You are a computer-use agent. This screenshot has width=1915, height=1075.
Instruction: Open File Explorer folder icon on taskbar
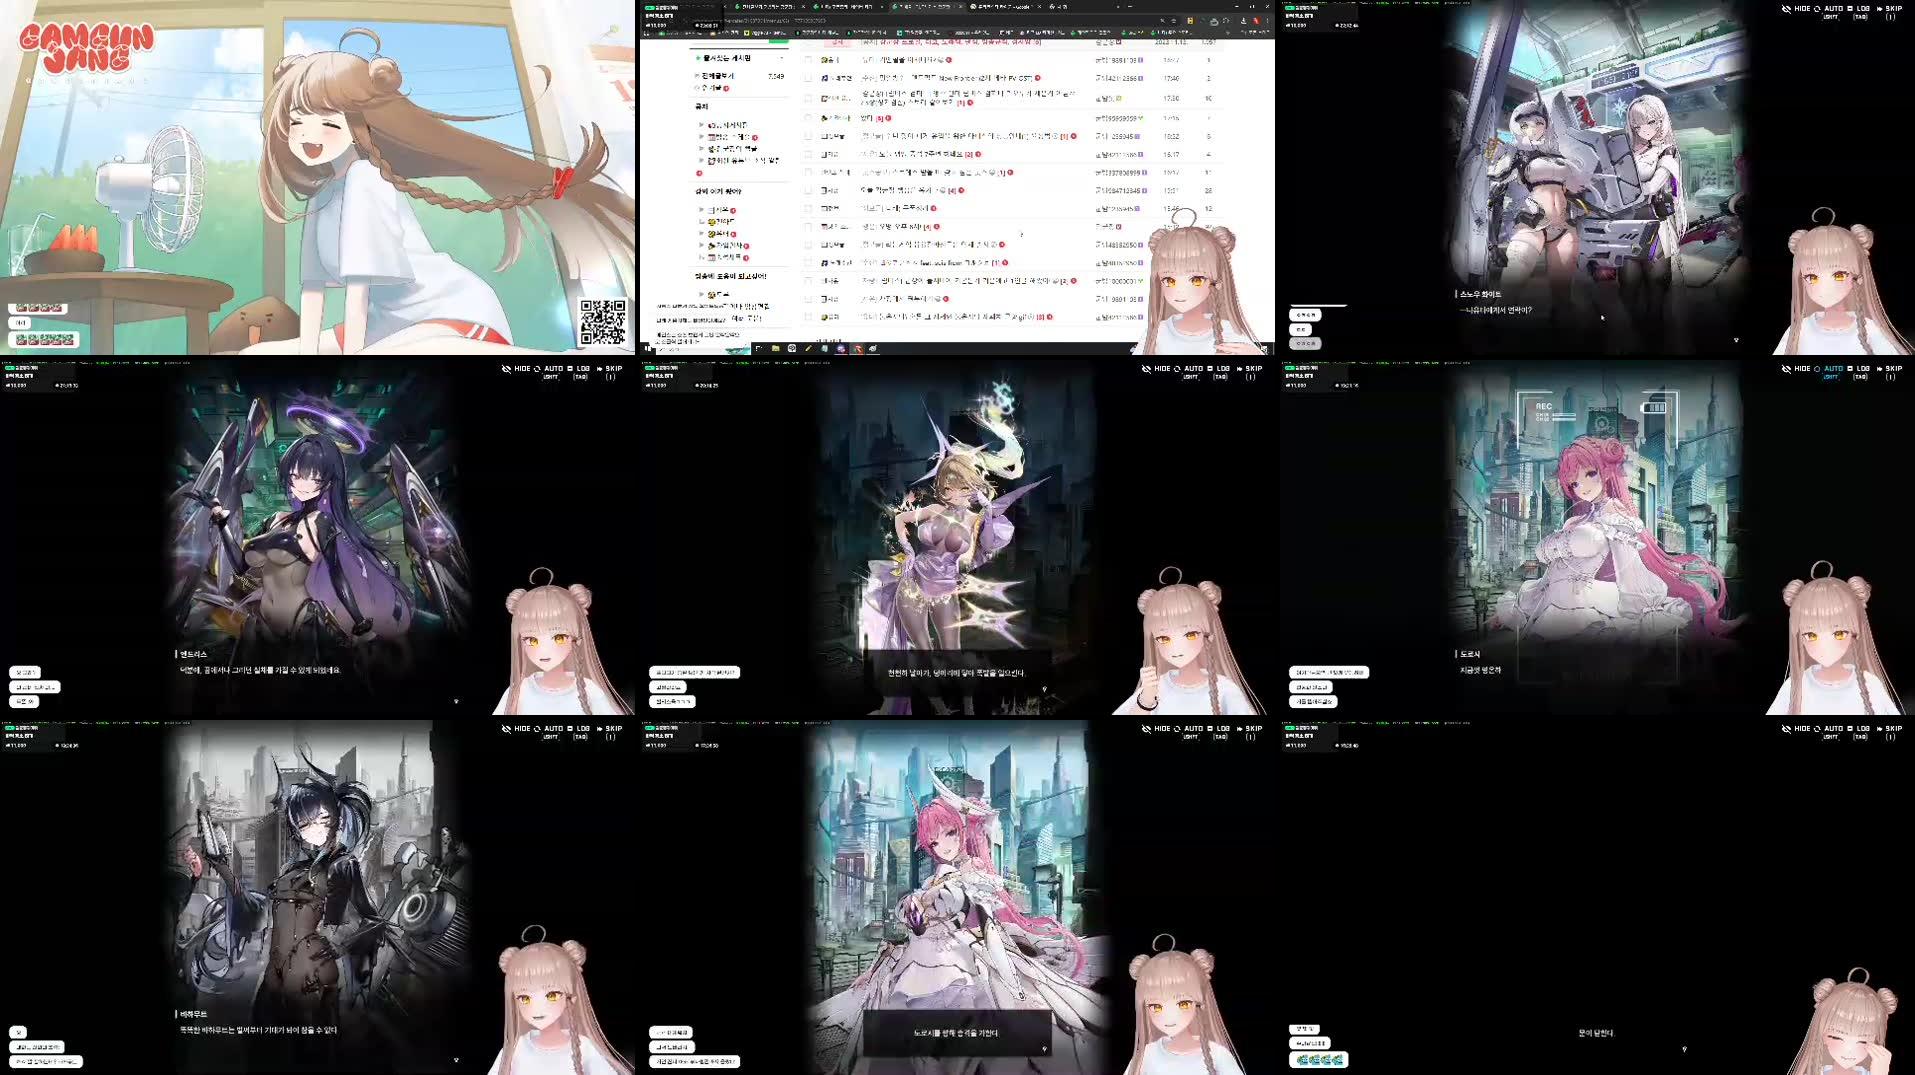pyautogui.click(x=775, y=349)
